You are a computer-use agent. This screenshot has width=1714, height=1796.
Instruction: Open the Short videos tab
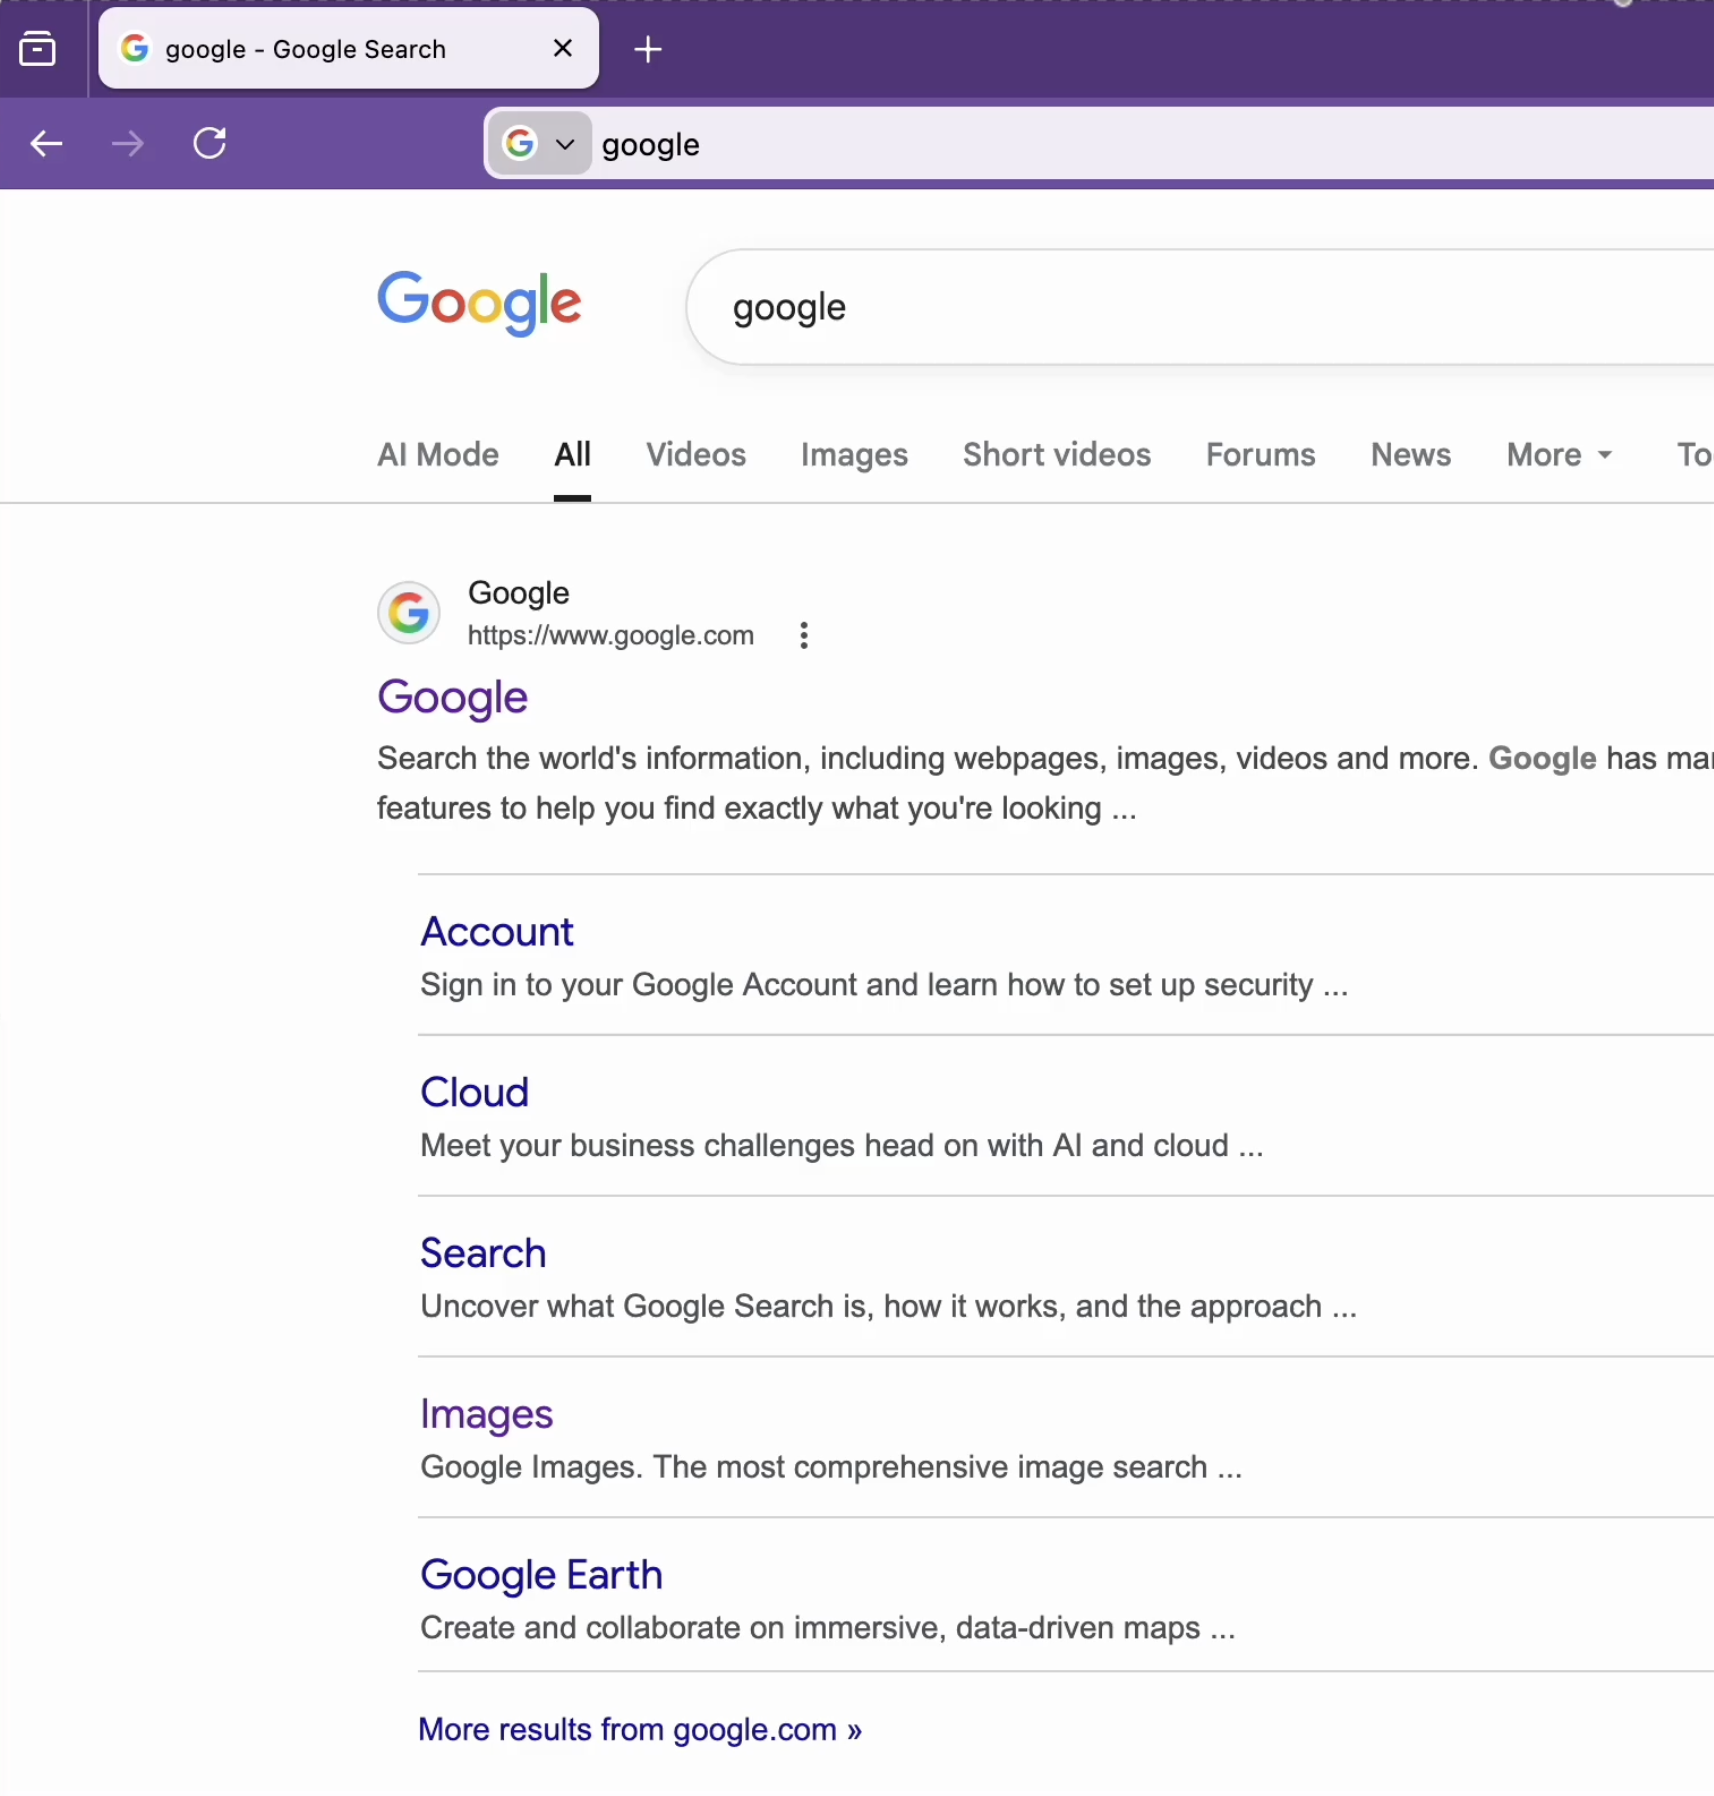(x=1056, y=455)
